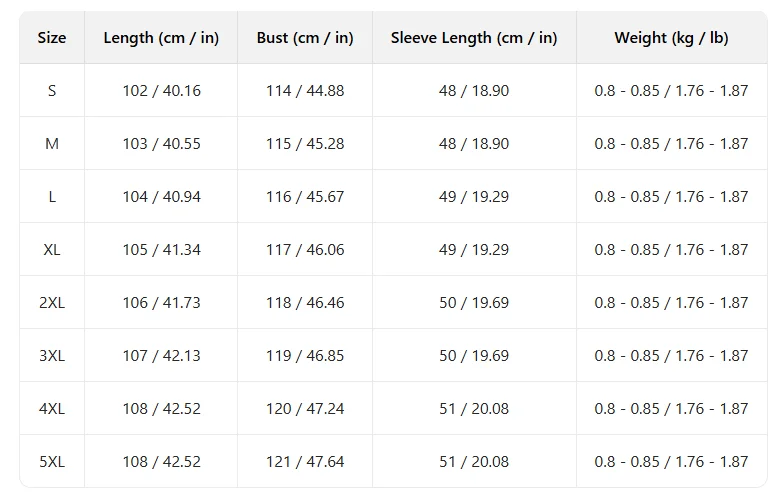Click the weight cell in the 2XL row
This screenshot has height=492, width=781.
pyautogui.click(x=671, y=303)
